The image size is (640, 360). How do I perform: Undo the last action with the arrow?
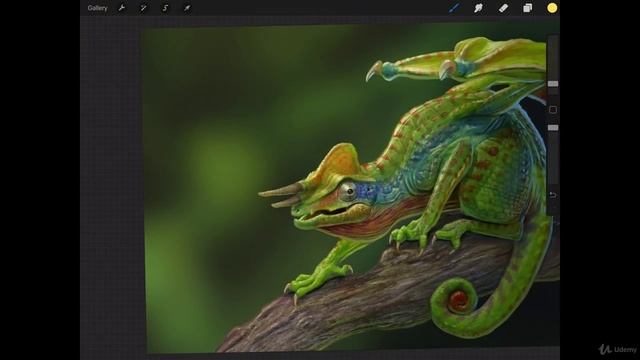[553, 195]
